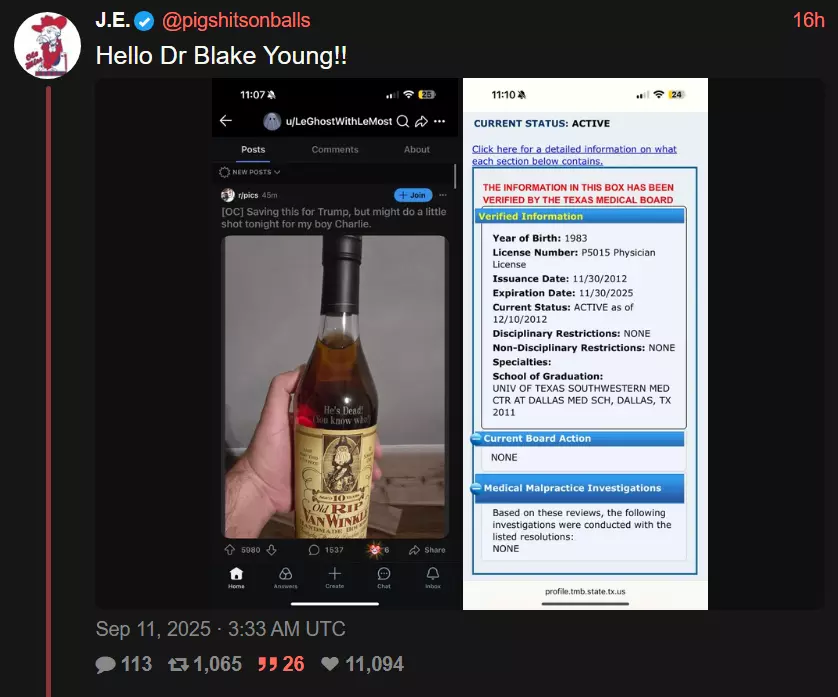
Task: Click the reply bubble icon with 113
Action: pos(105,664)
